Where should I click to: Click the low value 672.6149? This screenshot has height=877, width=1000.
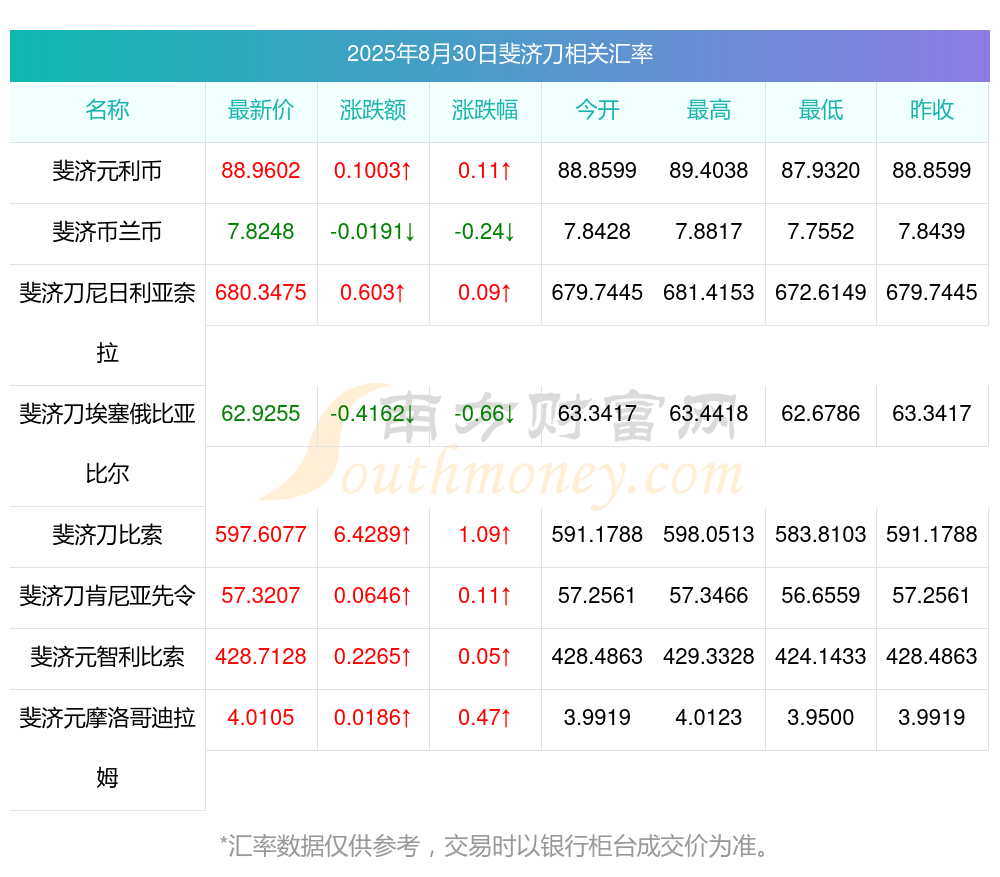point(821,292)
